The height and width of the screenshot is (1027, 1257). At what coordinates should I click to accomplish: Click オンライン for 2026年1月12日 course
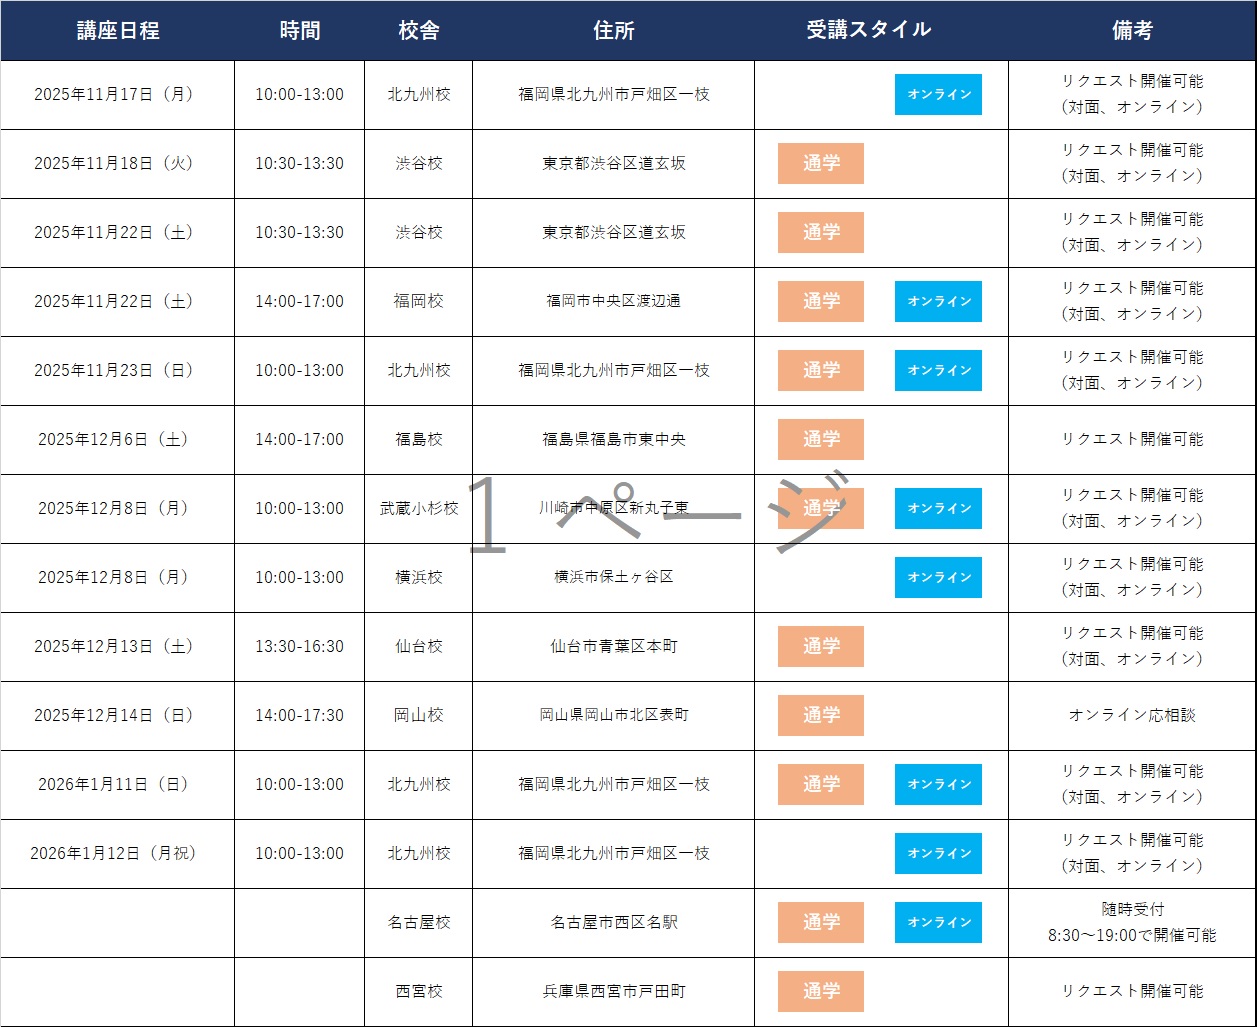pos(938,854)
